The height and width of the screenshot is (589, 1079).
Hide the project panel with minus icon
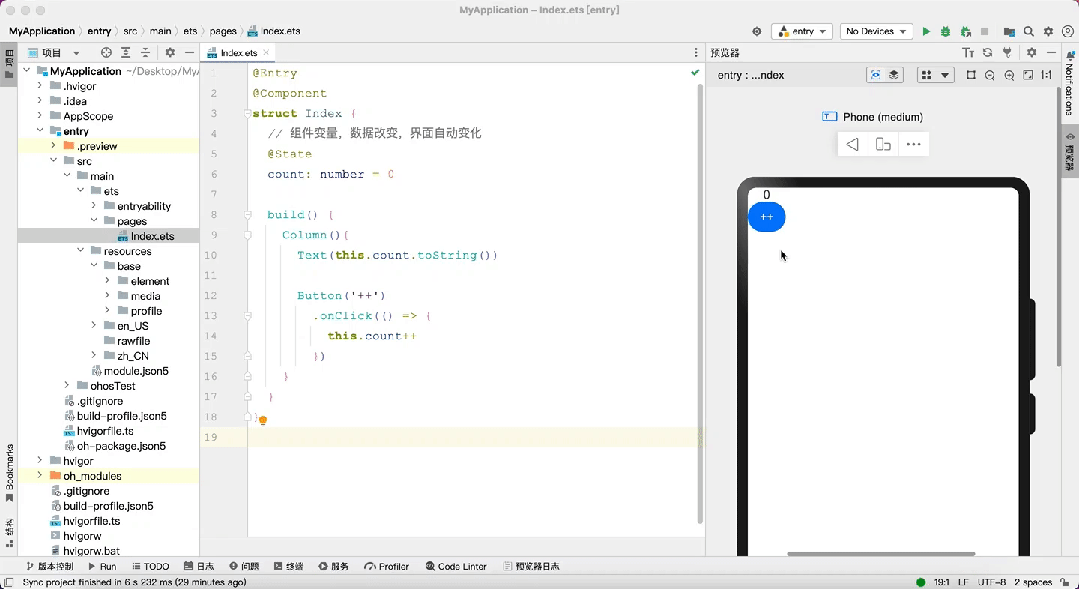(189, 52)
